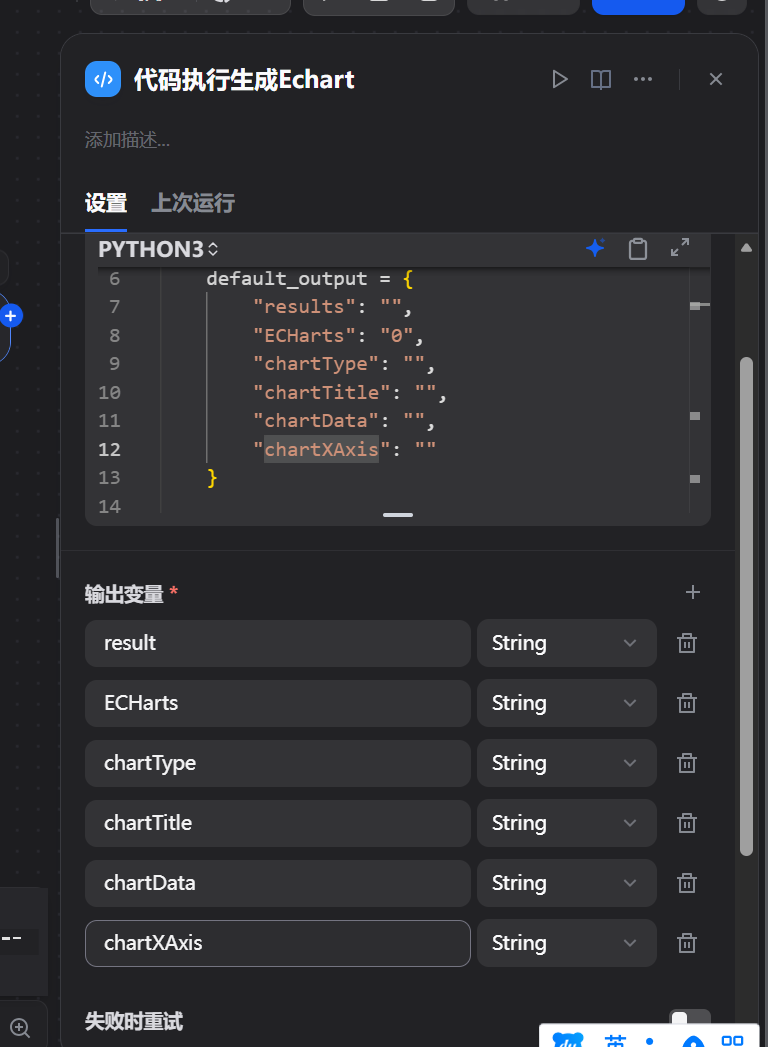The width and height of the screenshot is (768, 1047).
Task: Expand the code editor to fullscreen
Action: 680,248
